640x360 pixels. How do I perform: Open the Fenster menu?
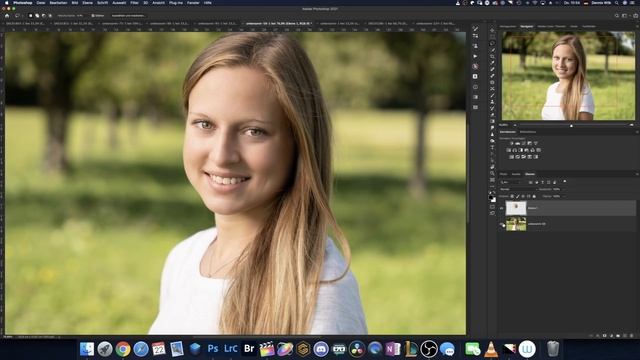[x=193, y=3]
